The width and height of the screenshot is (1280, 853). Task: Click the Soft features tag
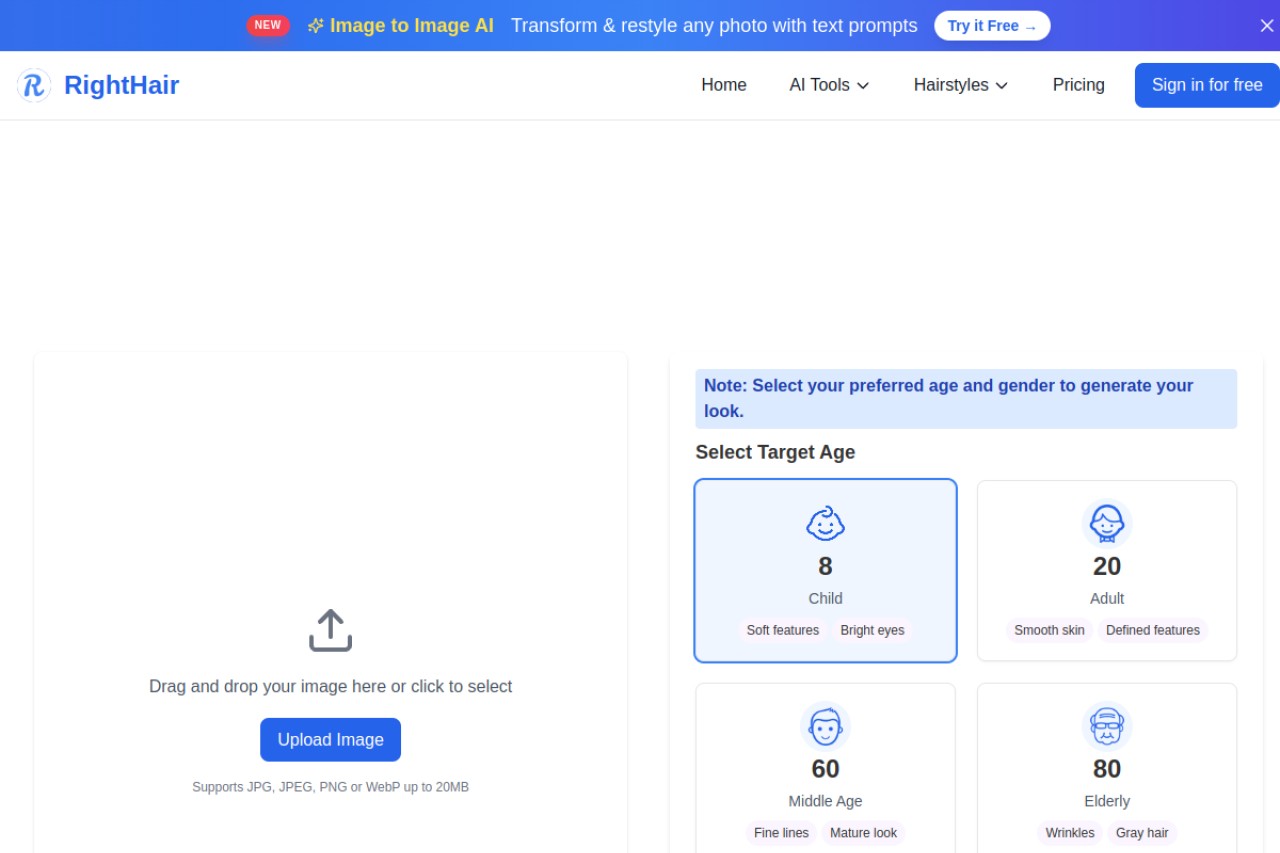[x=782, y=630]
